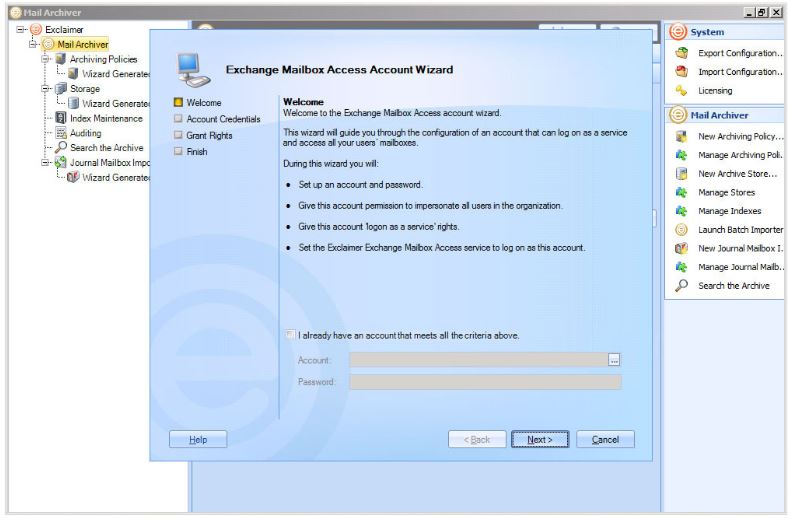Viewport: 792px width, 519px height.
Task: Select Wizard Generated under Journal Mailbox Import
Action: (x=116, y=177)
